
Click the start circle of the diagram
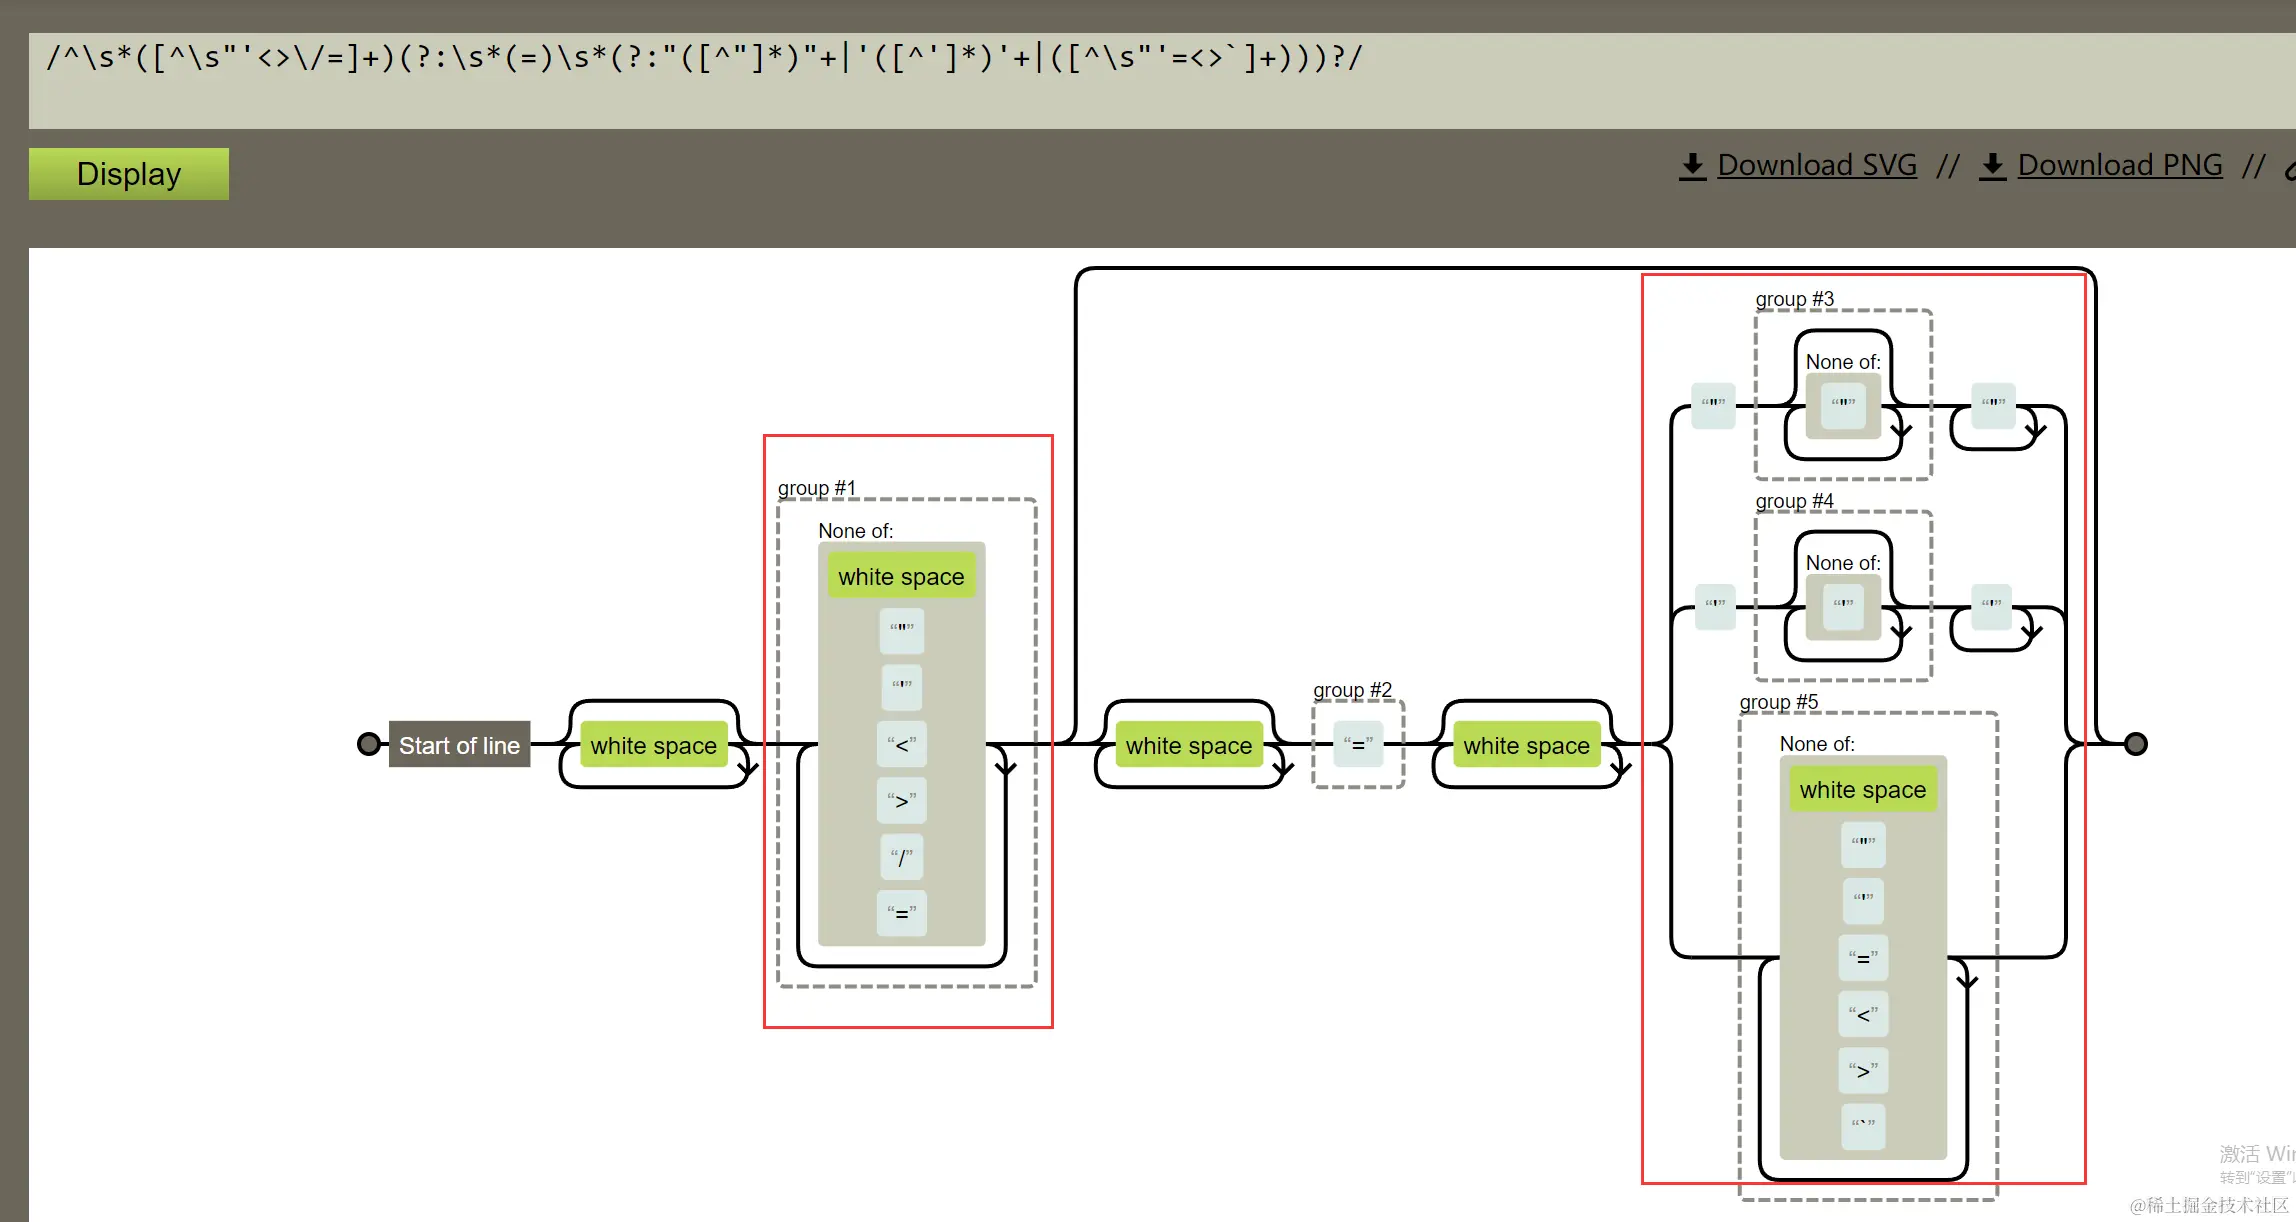coord(369,744)
